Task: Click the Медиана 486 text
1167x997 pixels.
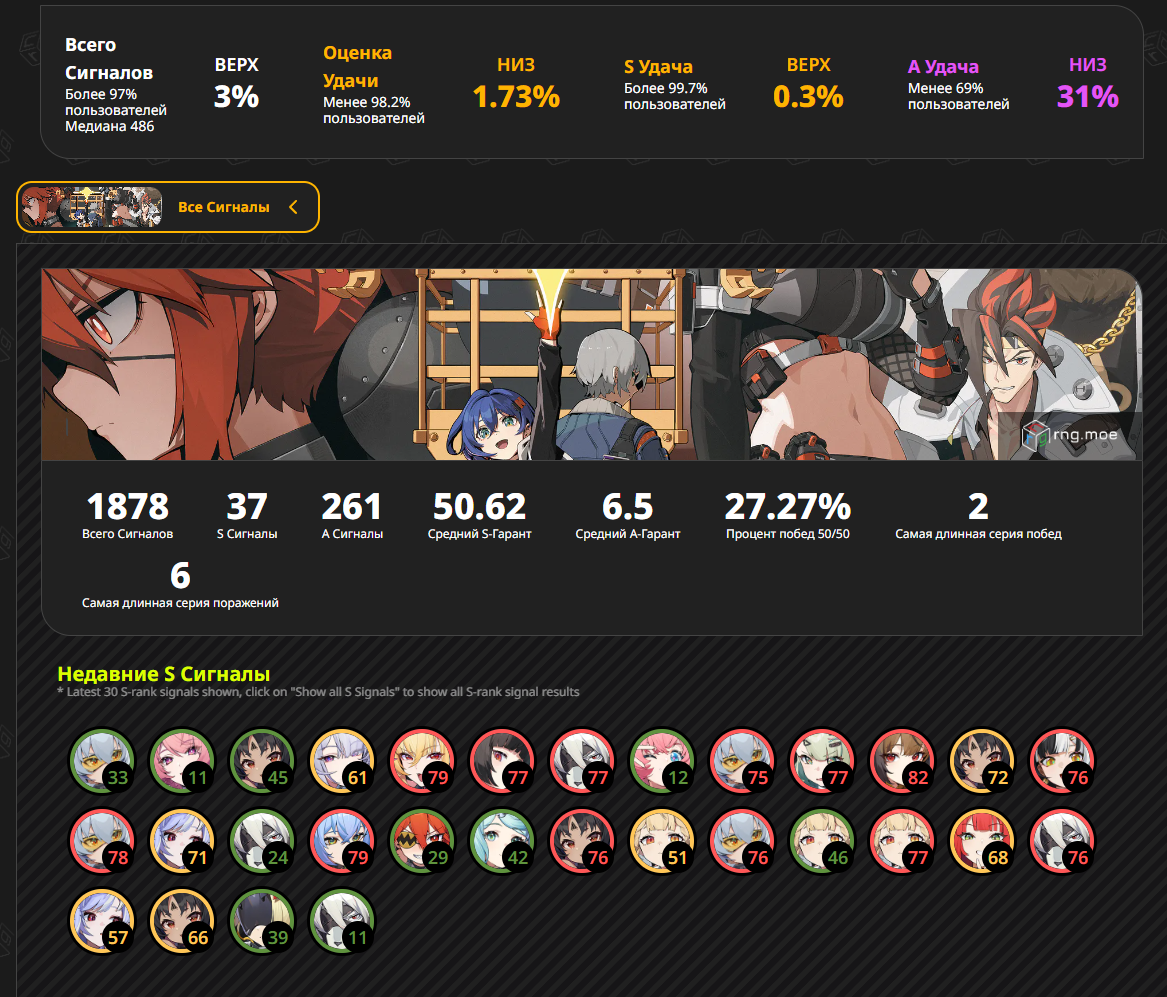Action: 109,126
